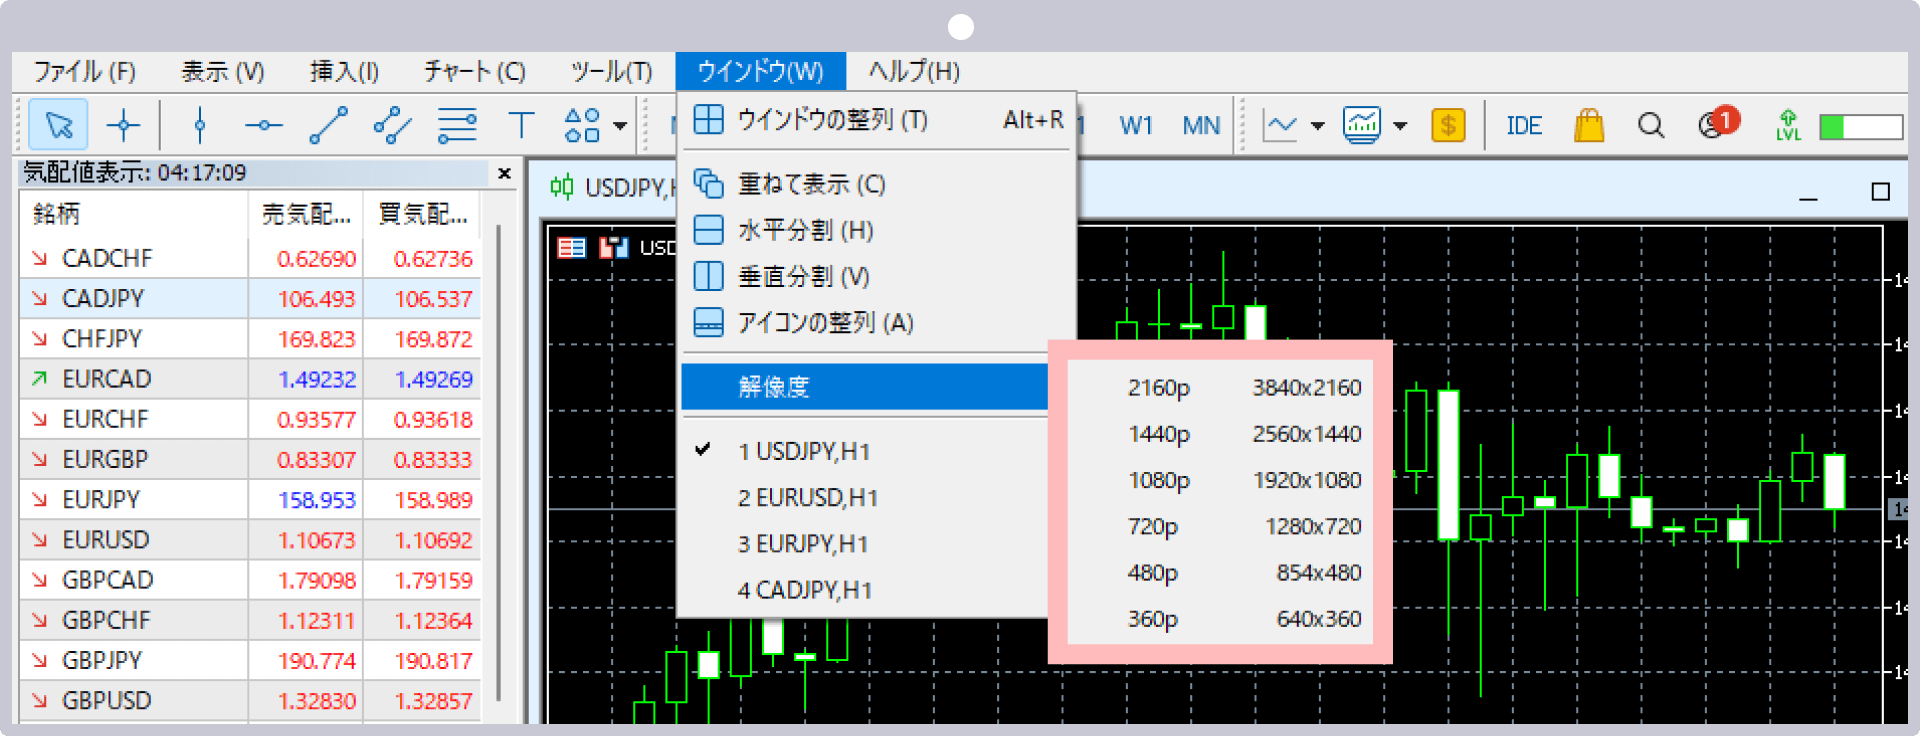Select 1080p 1920x1080 resolution
Screen dimensions: 1920x736
[x=1220, y=480]
